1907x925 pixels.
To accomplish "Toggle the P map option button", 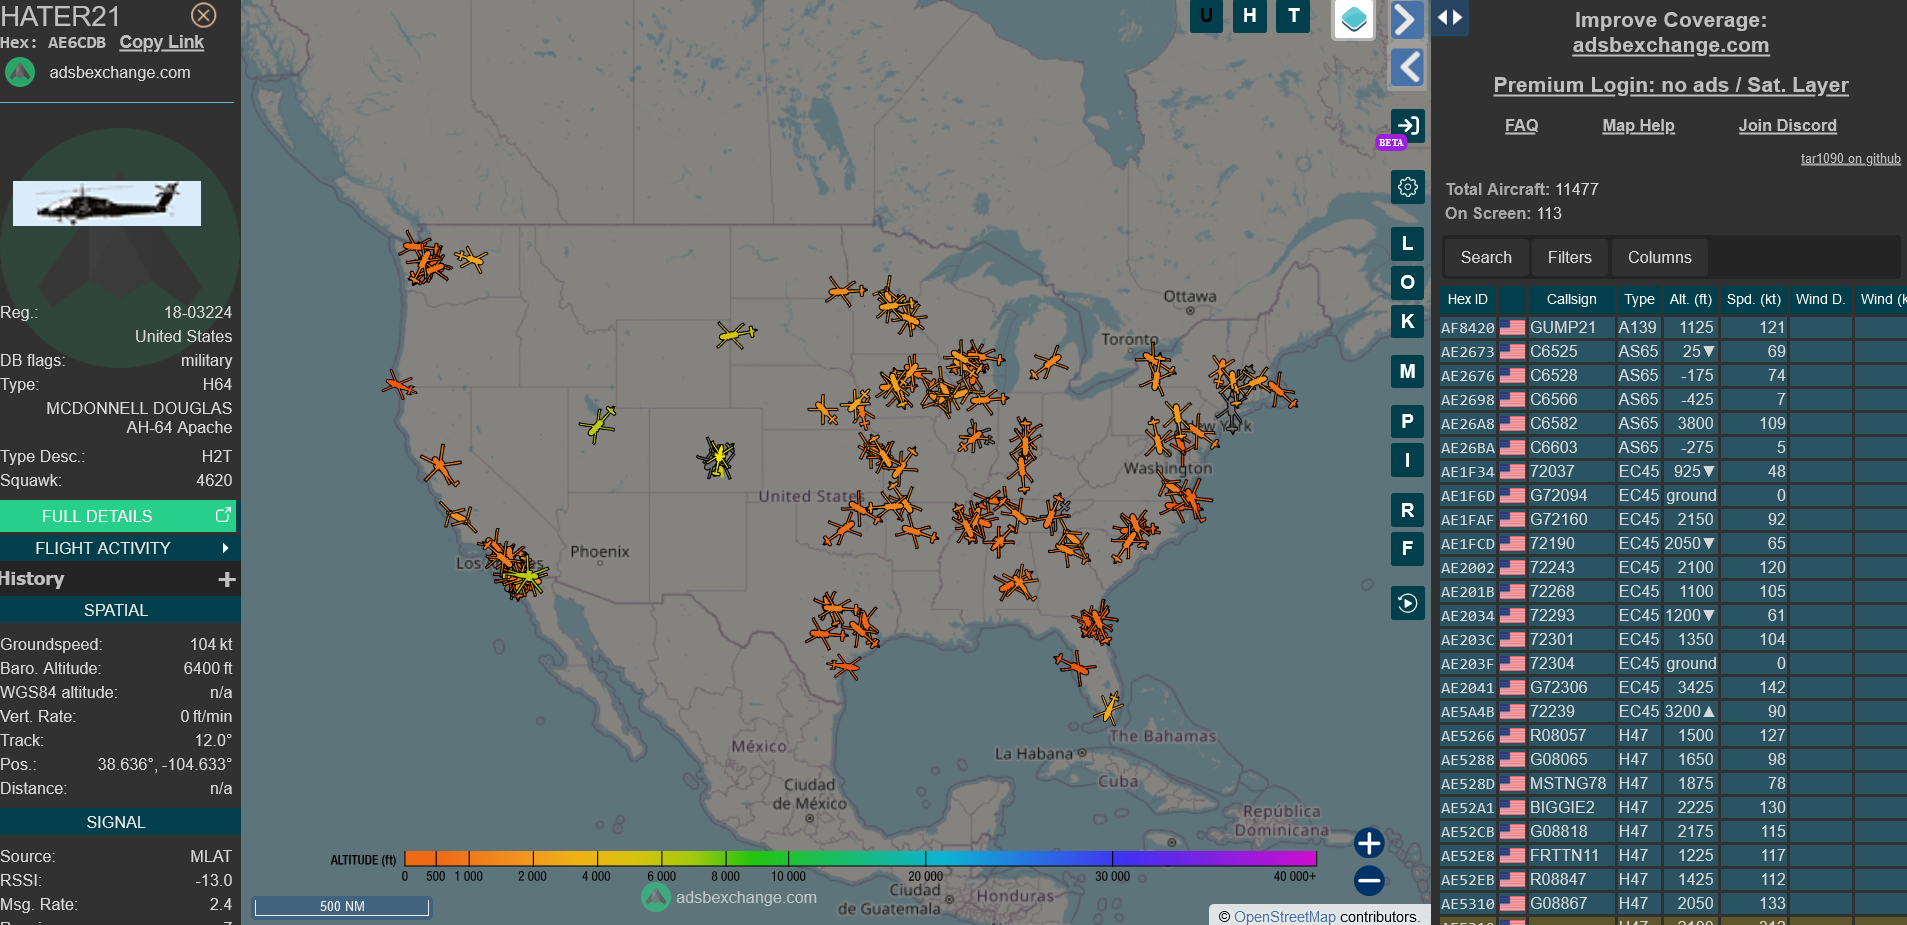I will click(1407, 421).
